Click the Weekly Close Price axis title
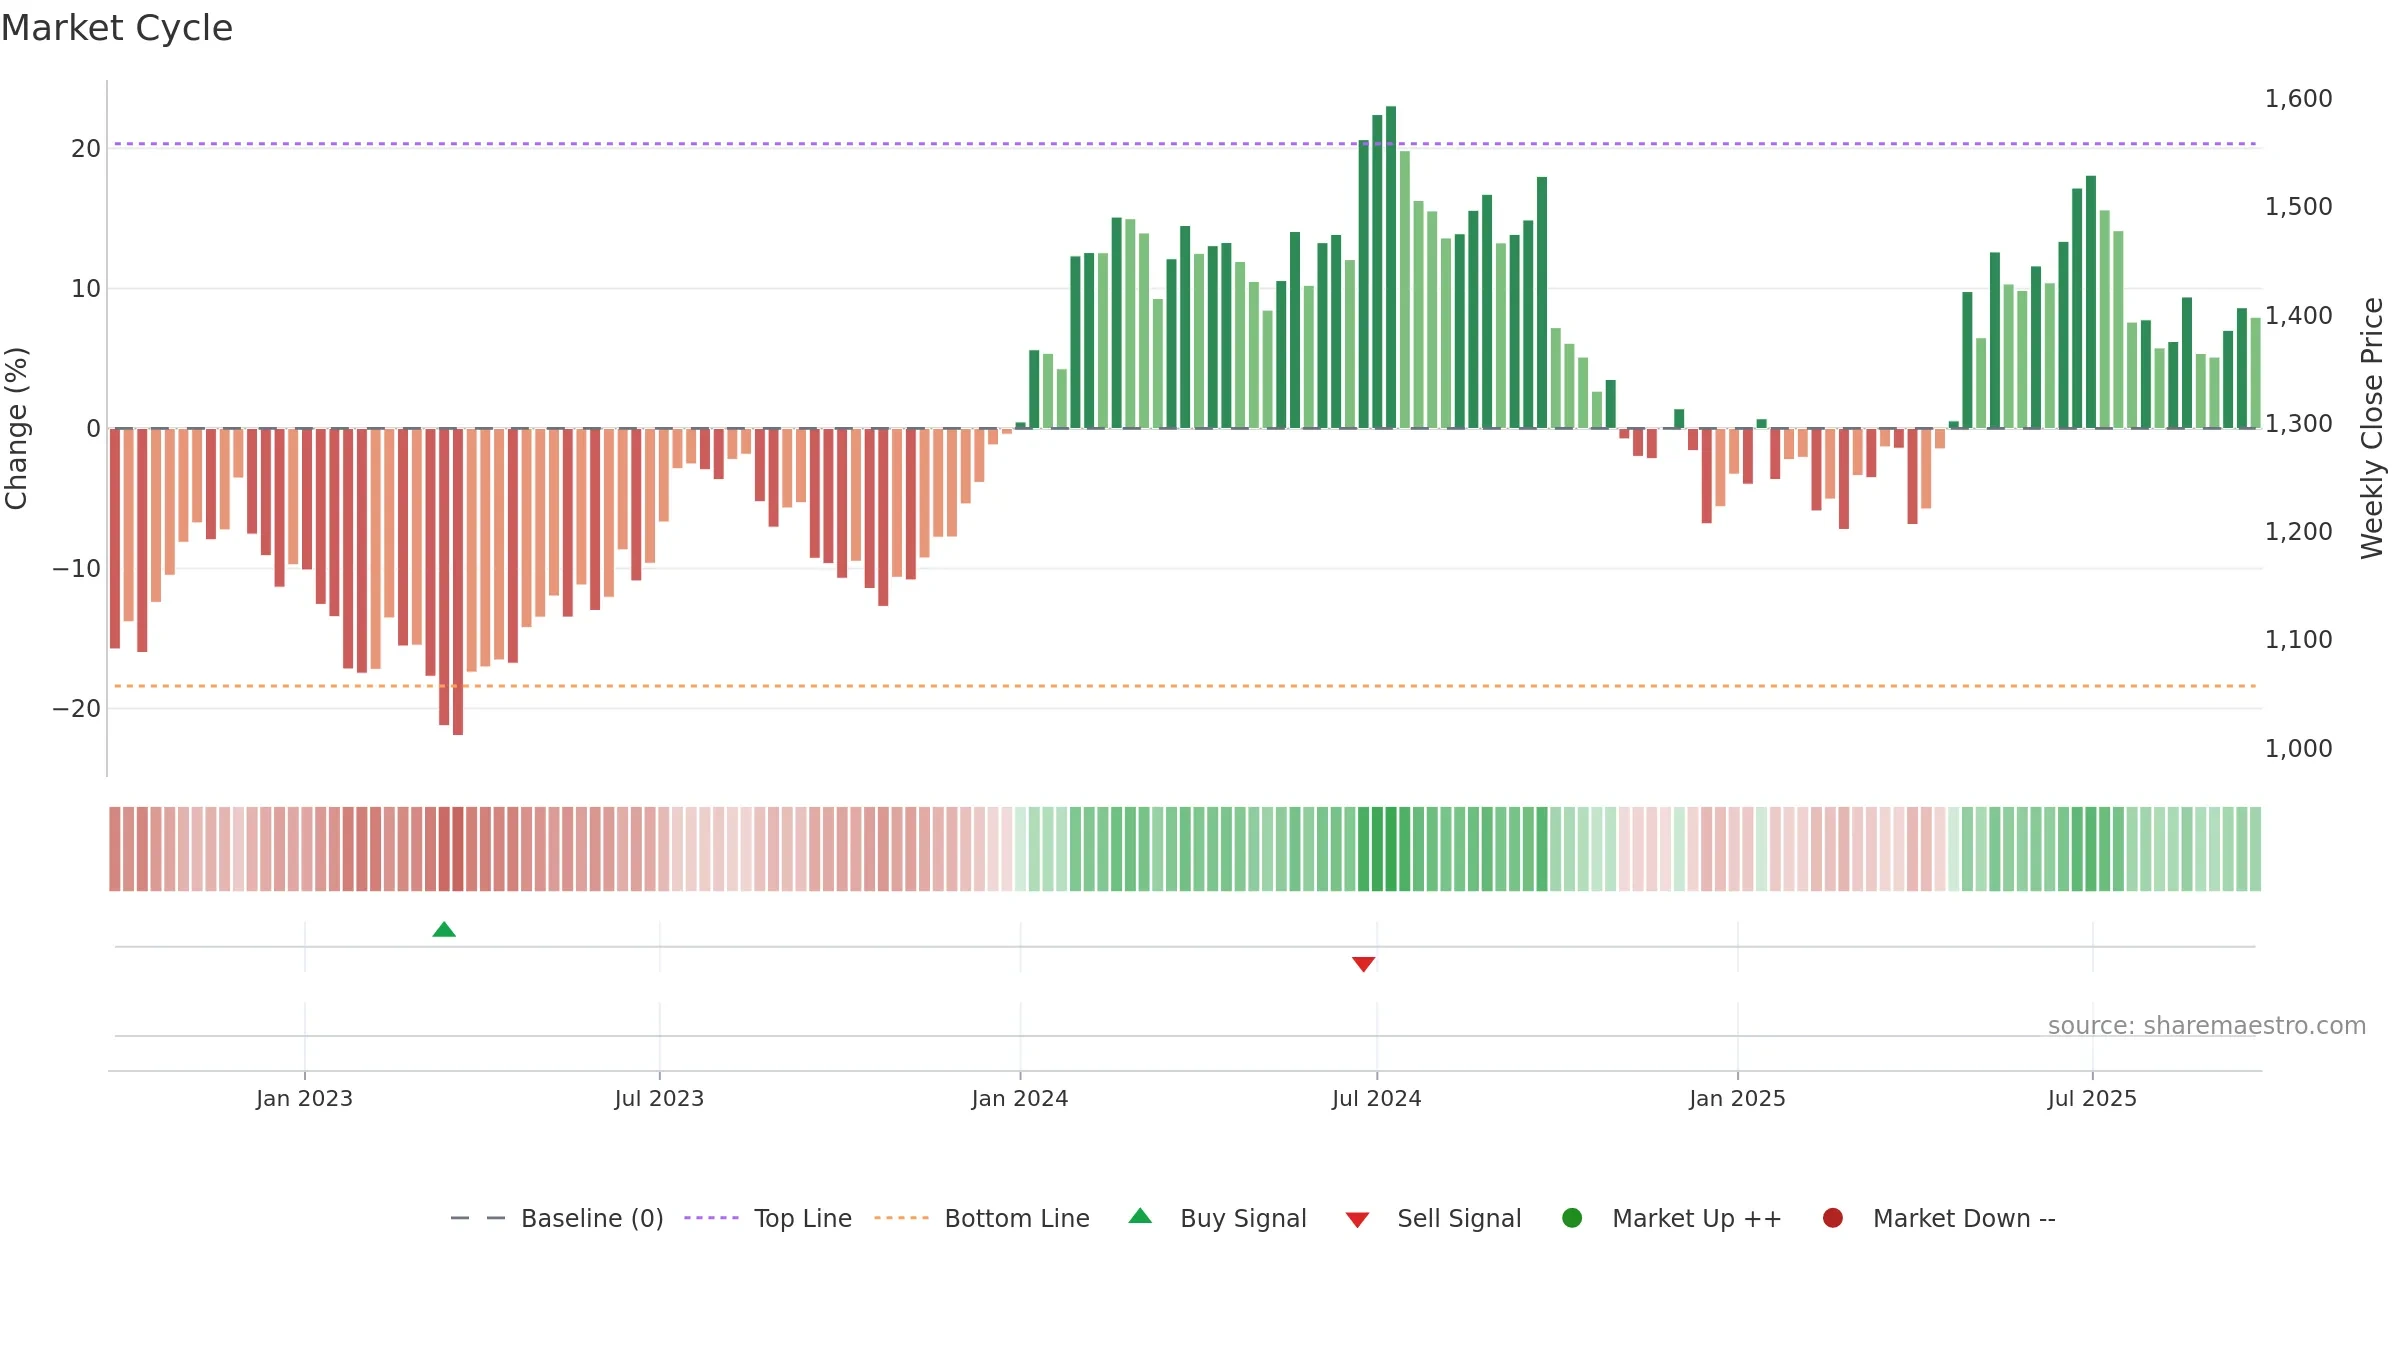 coord(2372,428)
